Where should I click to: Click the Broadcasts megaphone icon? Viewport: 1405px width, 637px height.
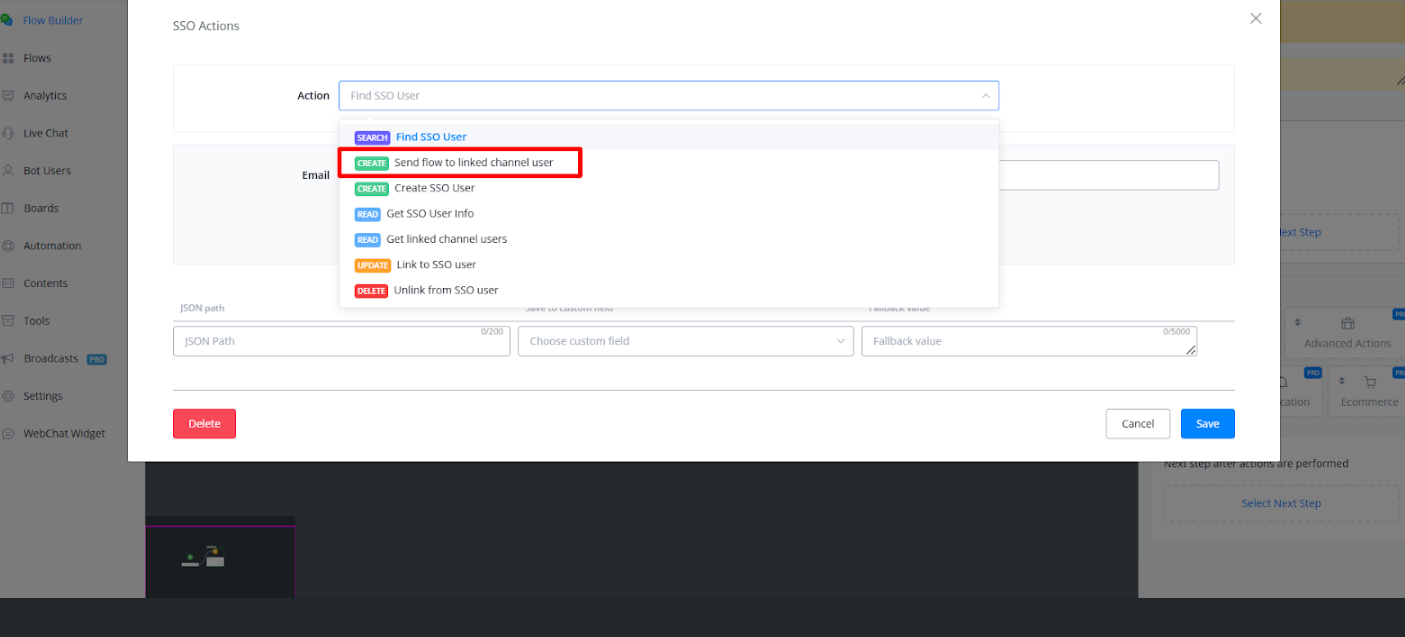tap(8, 359)
